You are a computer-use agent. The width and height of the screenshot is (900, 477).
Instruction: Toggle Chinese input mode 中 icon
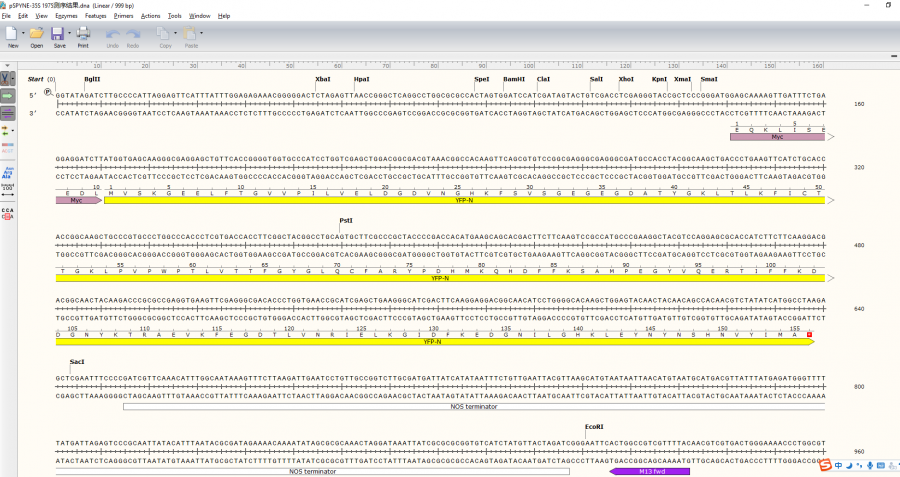click(x=839, y=466)
